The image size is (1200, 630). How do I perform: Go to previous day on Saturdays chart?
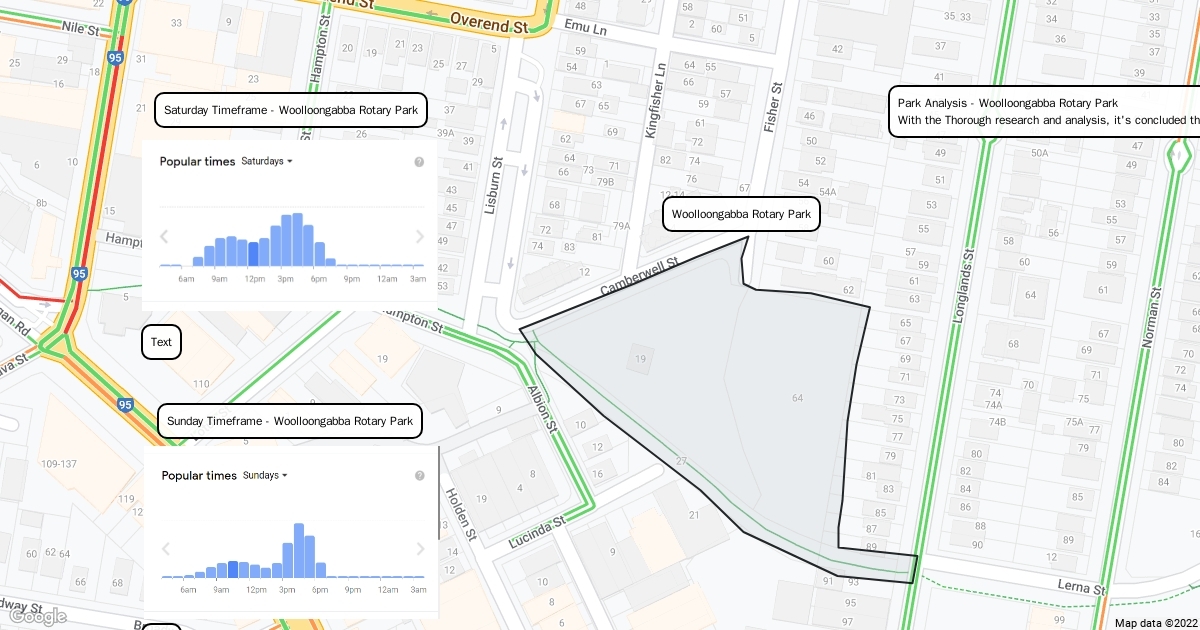click(164, 237)
